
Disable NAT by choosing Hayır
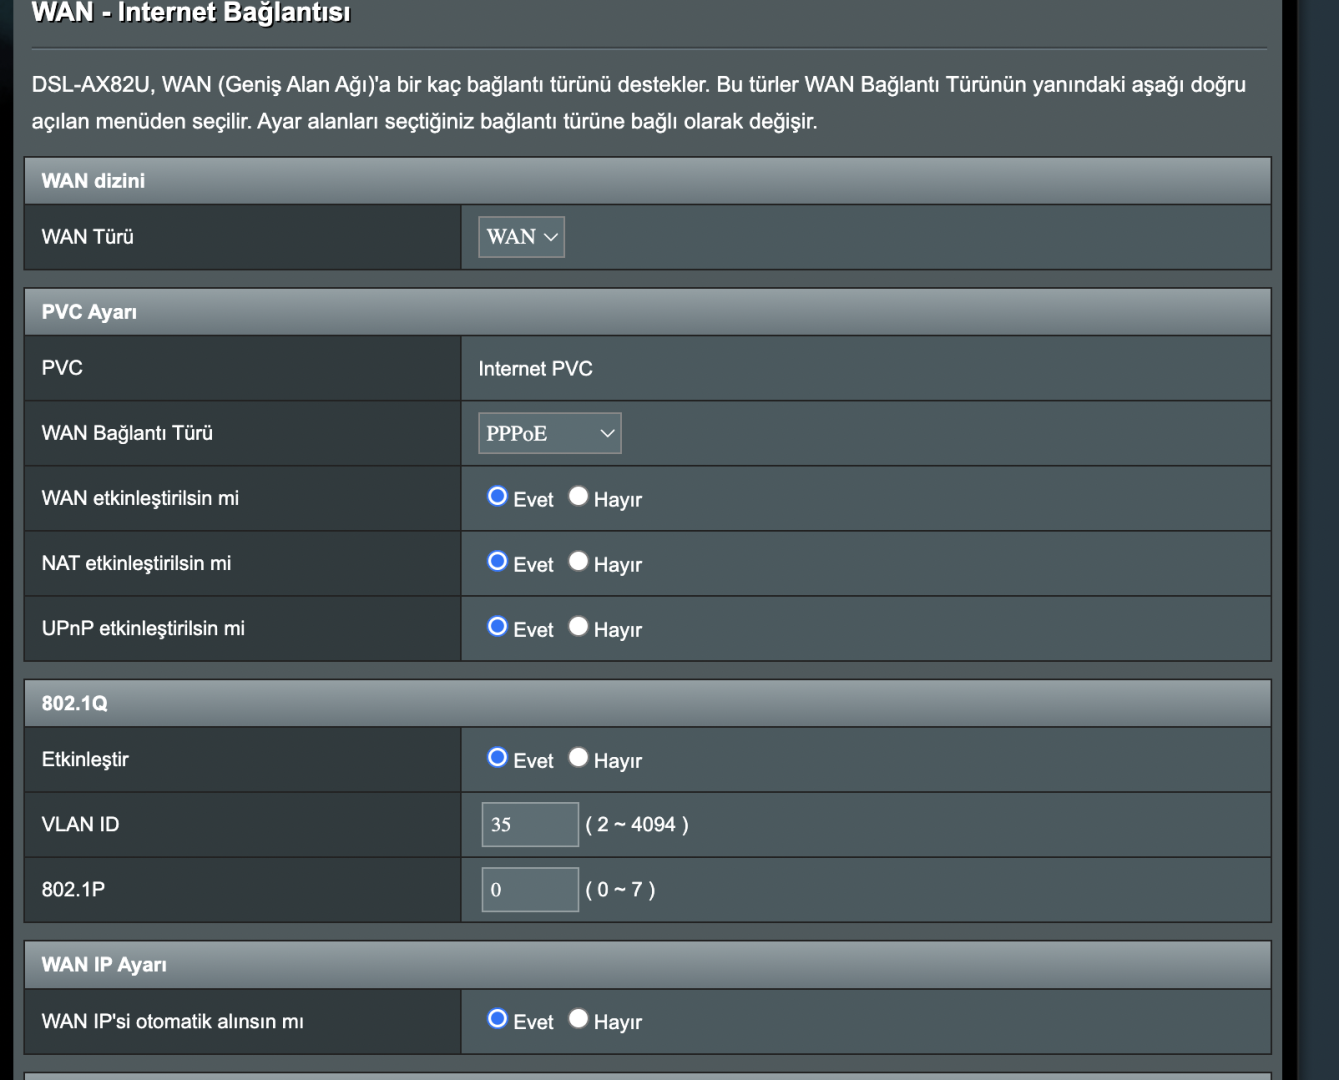click(x=578, y=562)
